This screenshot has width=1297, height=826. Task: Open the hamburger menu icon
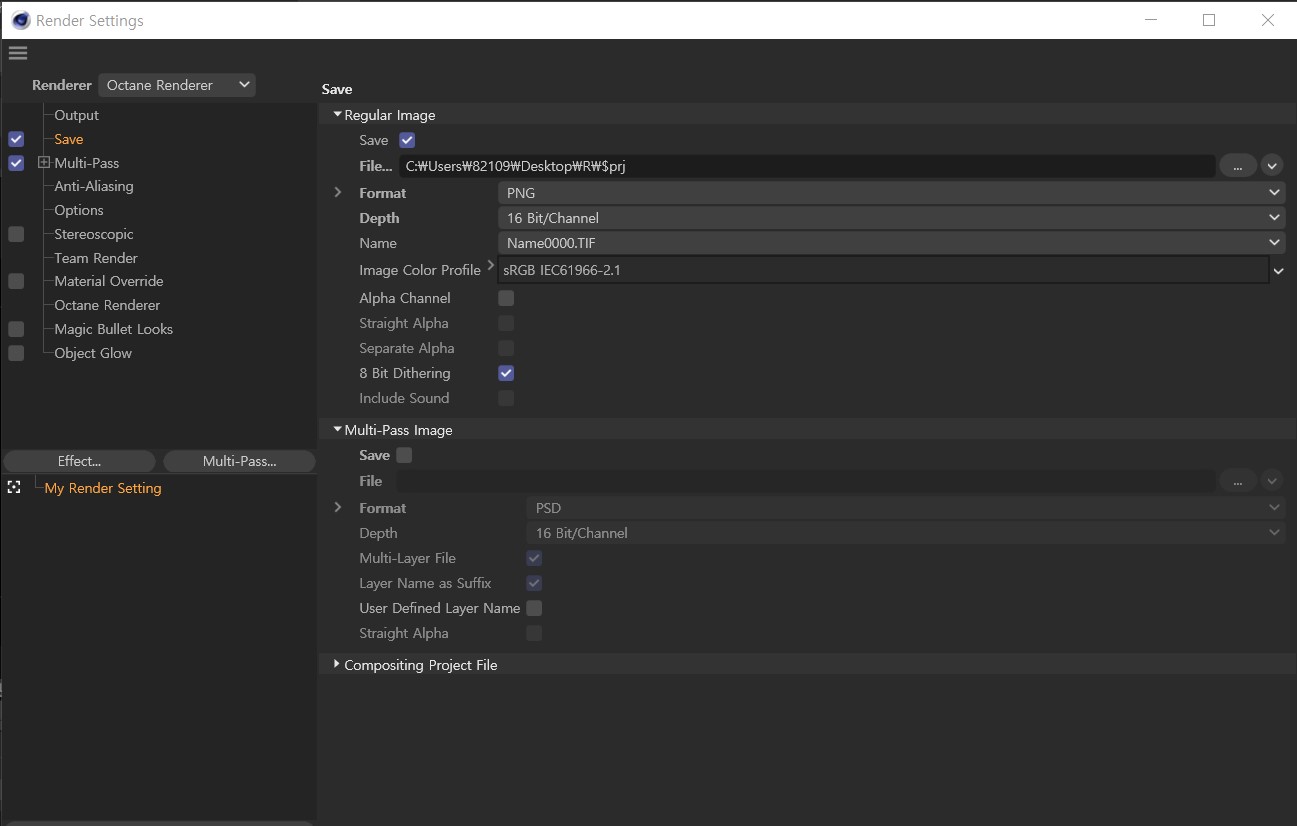pyautogui.click(x=18, y=53)
